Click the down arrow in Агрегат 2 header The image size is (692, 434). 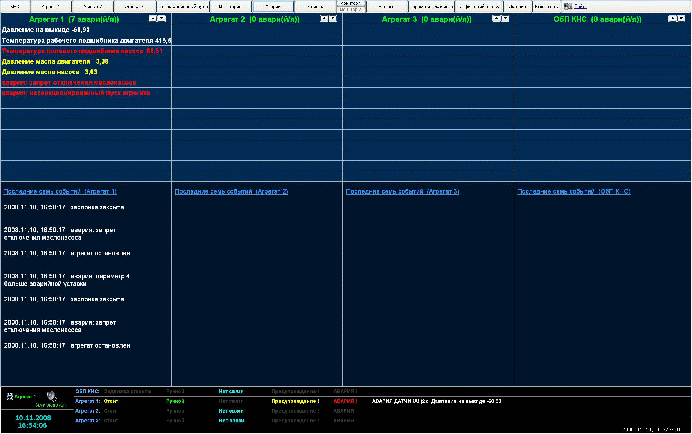[333, 19]
